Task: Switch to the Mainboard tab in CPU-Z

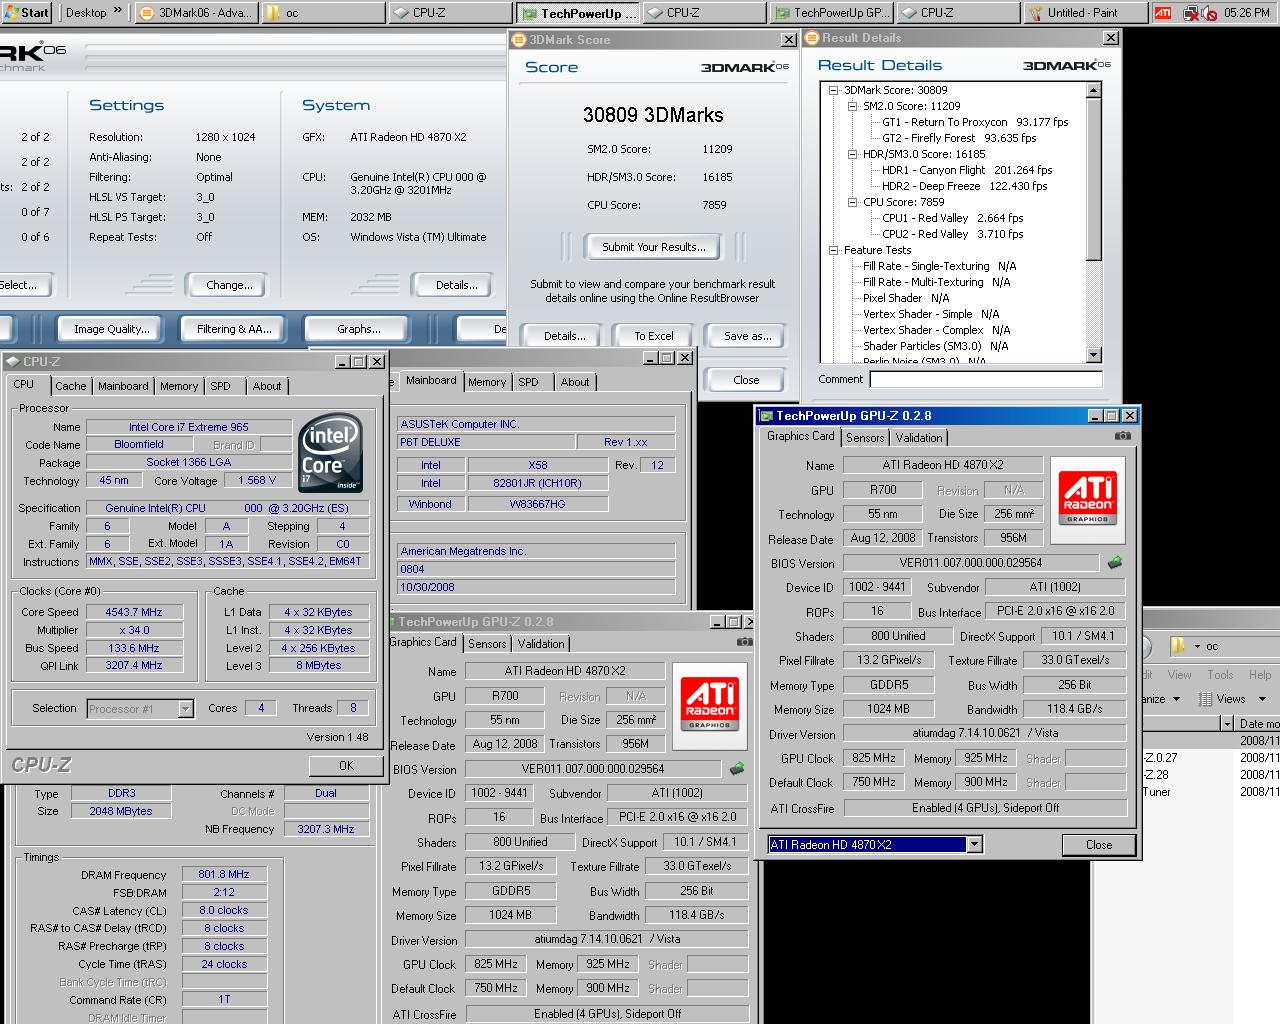Action: [123, 386]
